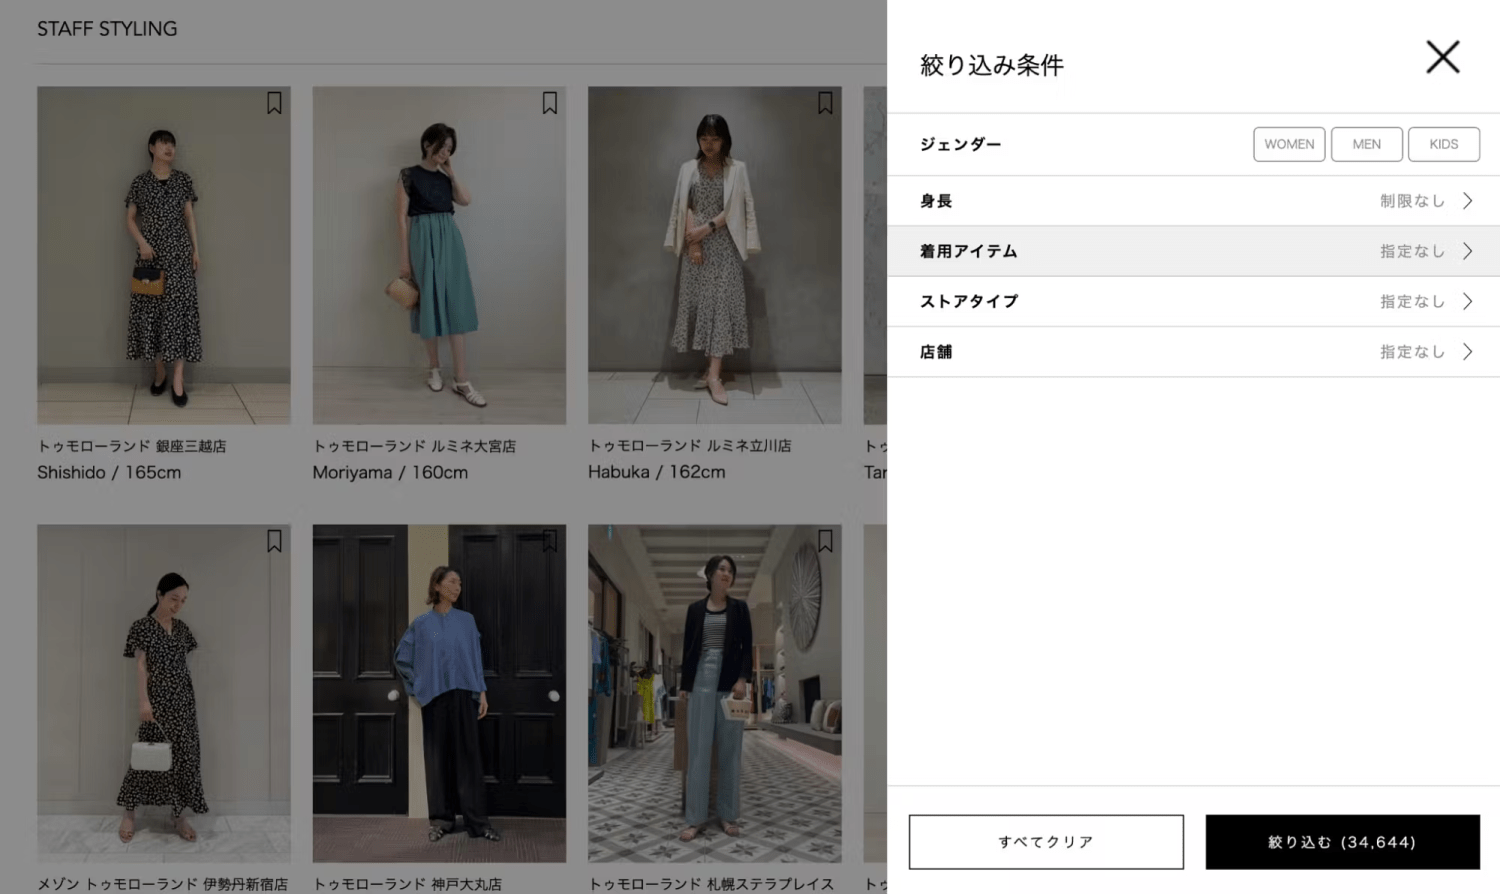This screenshot has height=894, width=1500.
Task: Toggle the KIDS gender filter
Action: (x=1443, y=144)
